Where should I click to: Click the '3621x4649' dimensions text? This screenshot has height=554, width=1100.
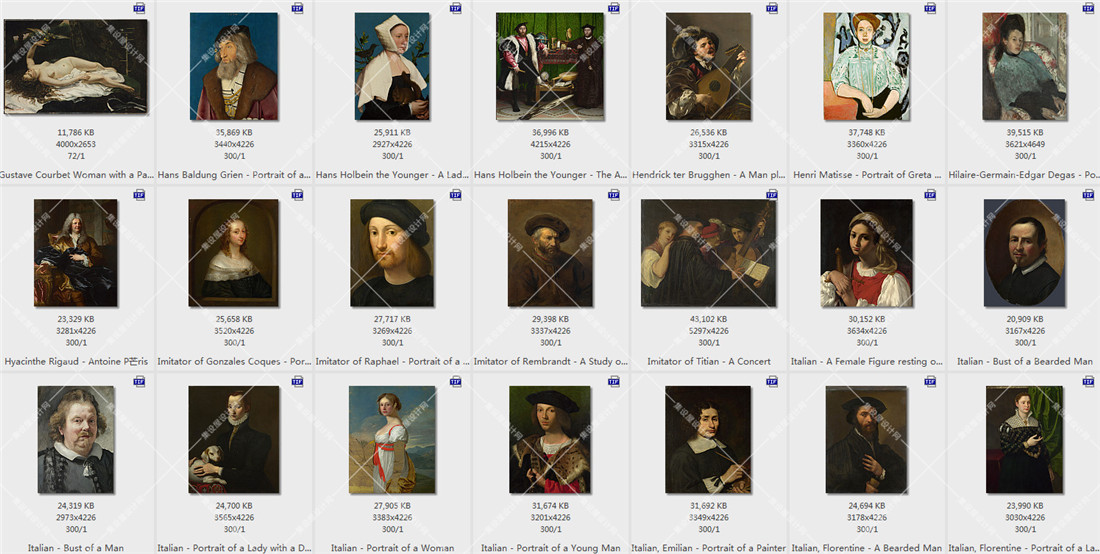coord(1025,144)
